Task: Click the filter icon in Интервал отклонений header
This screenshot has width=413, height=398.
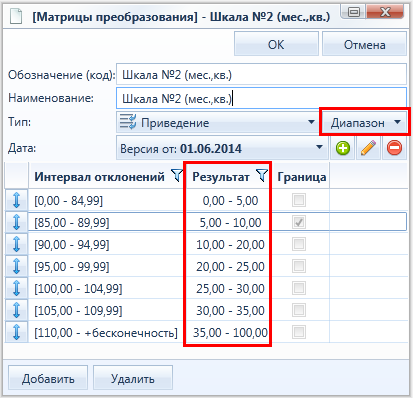Action: click(177, 176)
